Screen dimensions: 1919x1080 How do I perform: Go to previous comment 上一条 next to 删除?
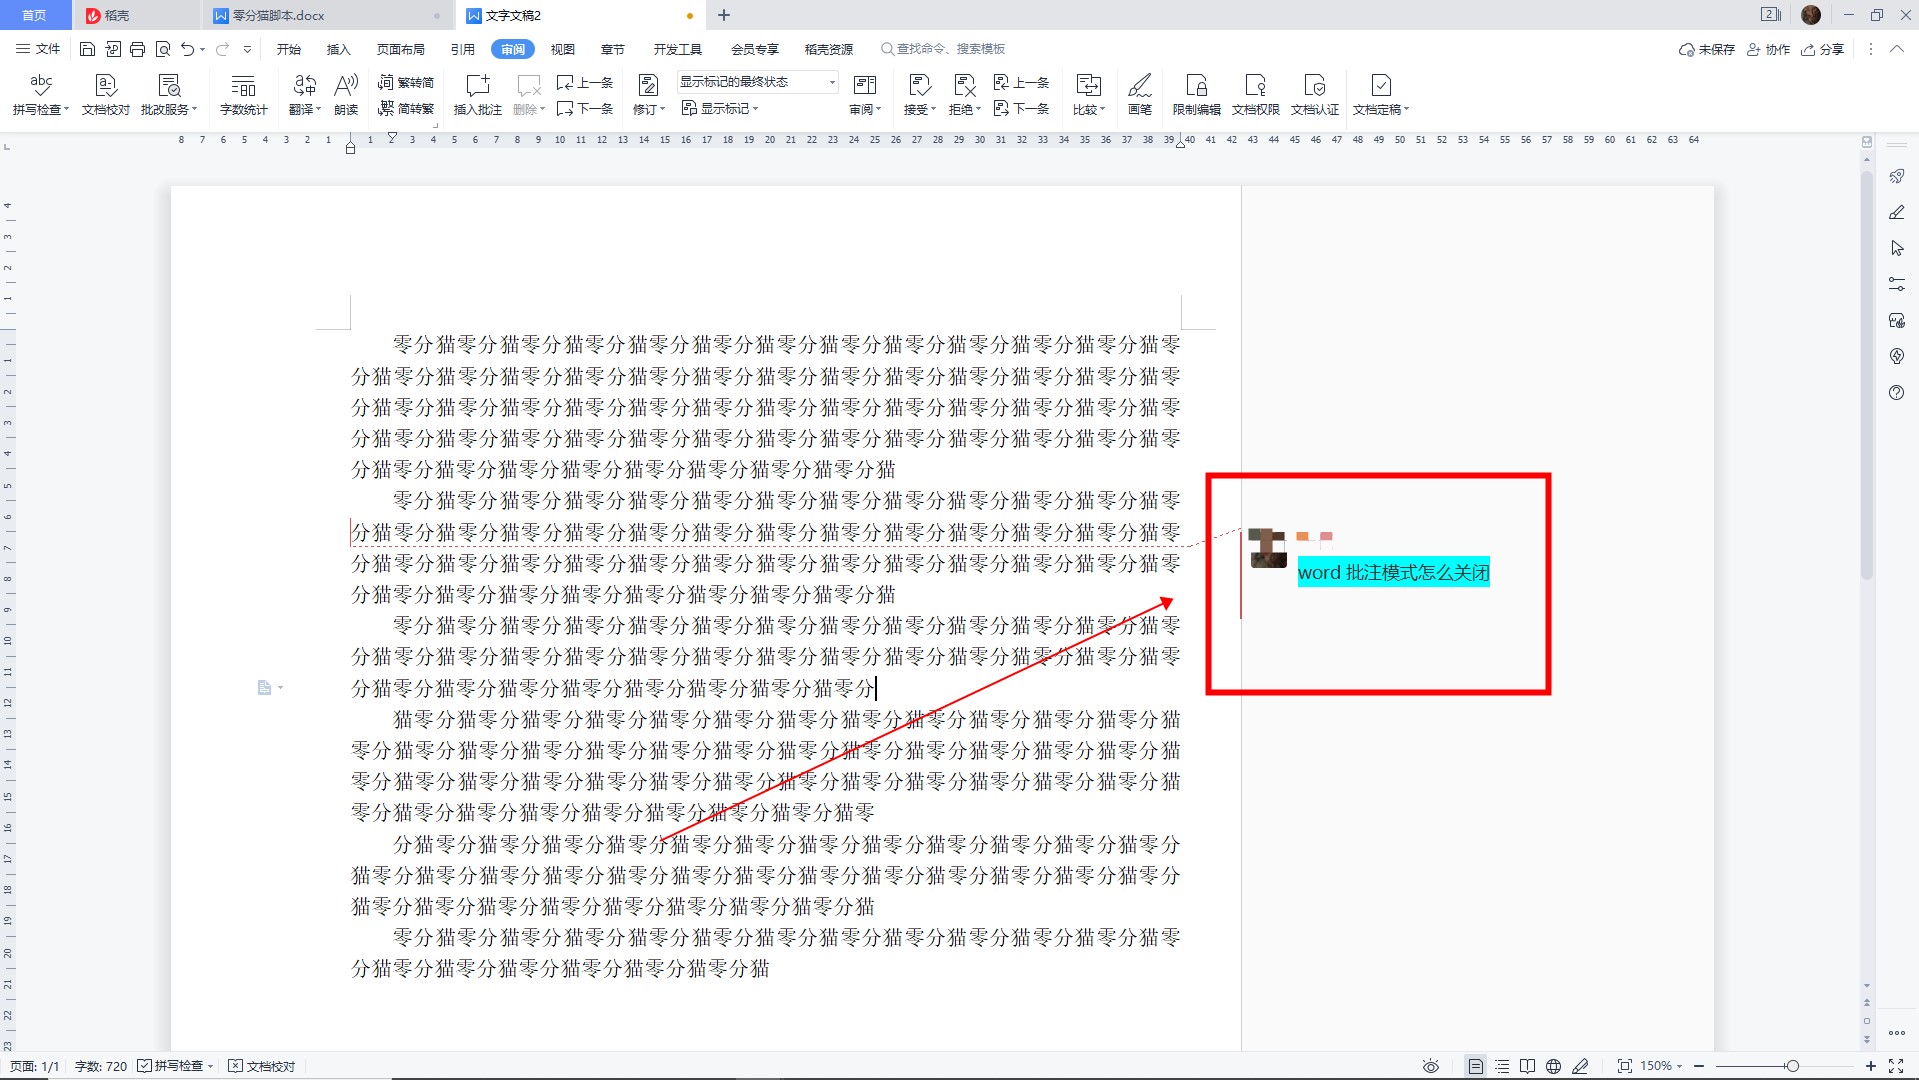click(585, 83)
